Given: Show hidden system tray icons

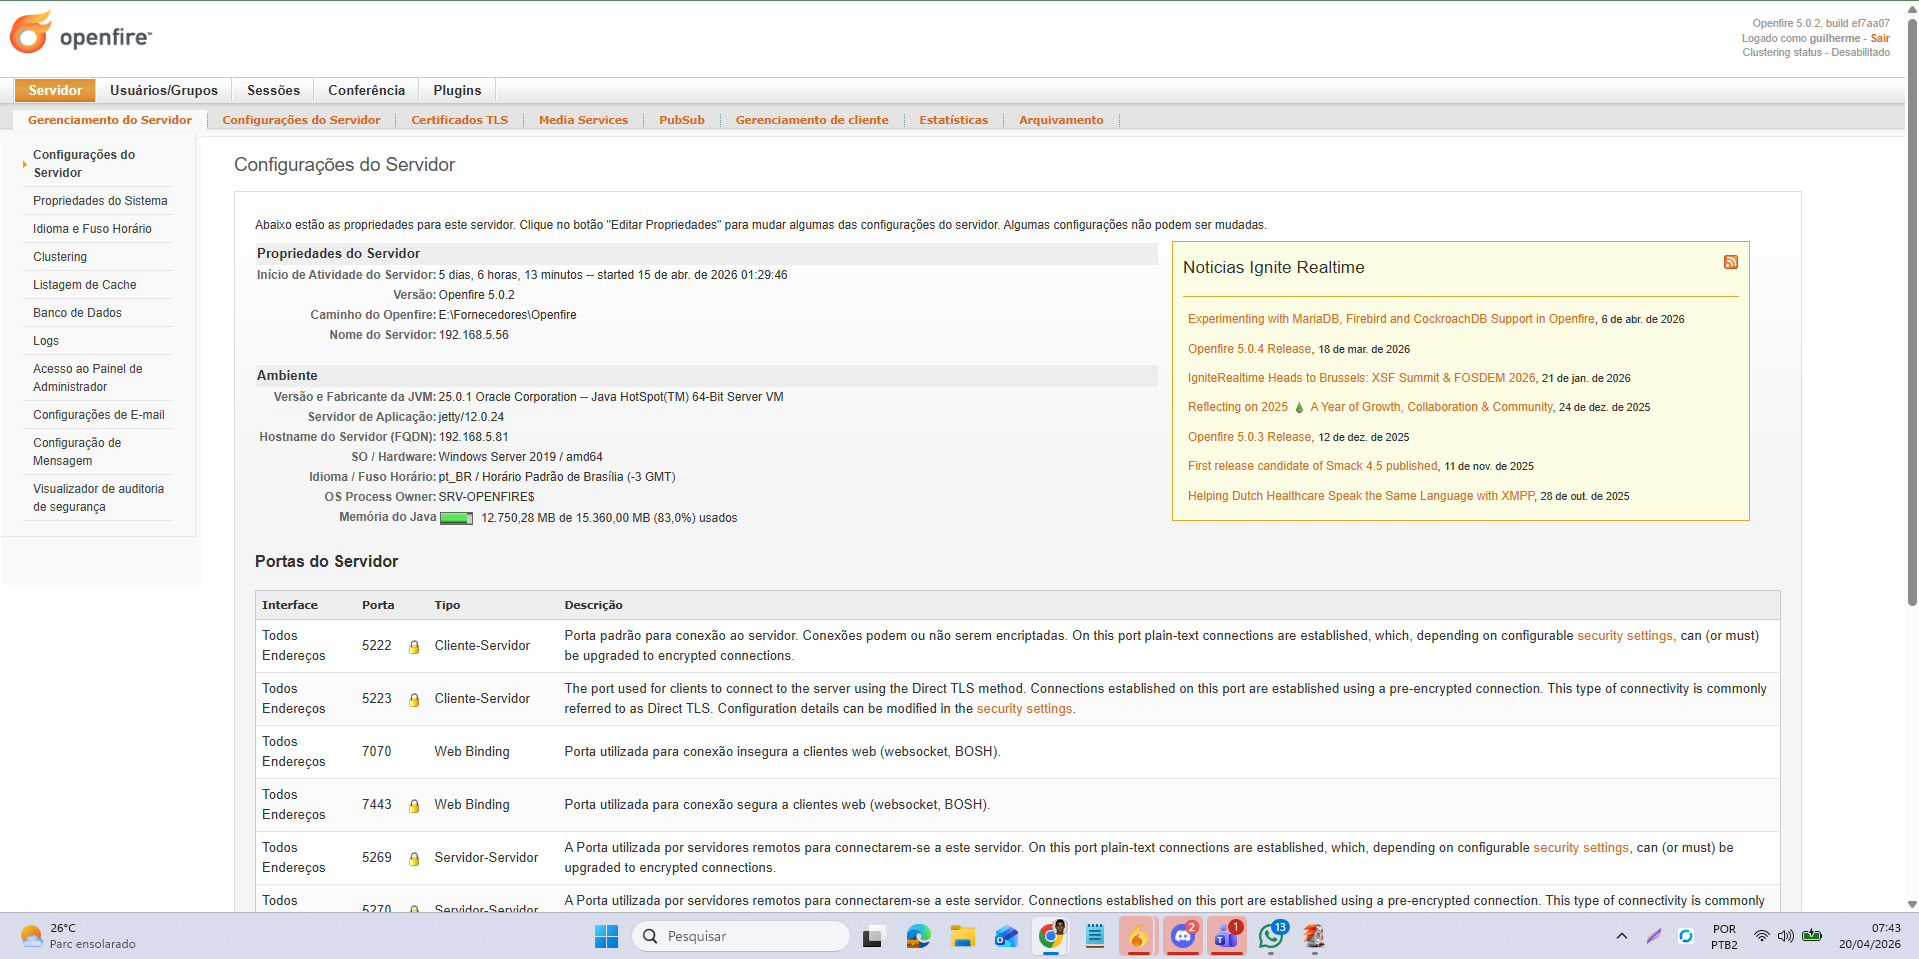Looking at the screenshot, I should tap(1621, 936).
